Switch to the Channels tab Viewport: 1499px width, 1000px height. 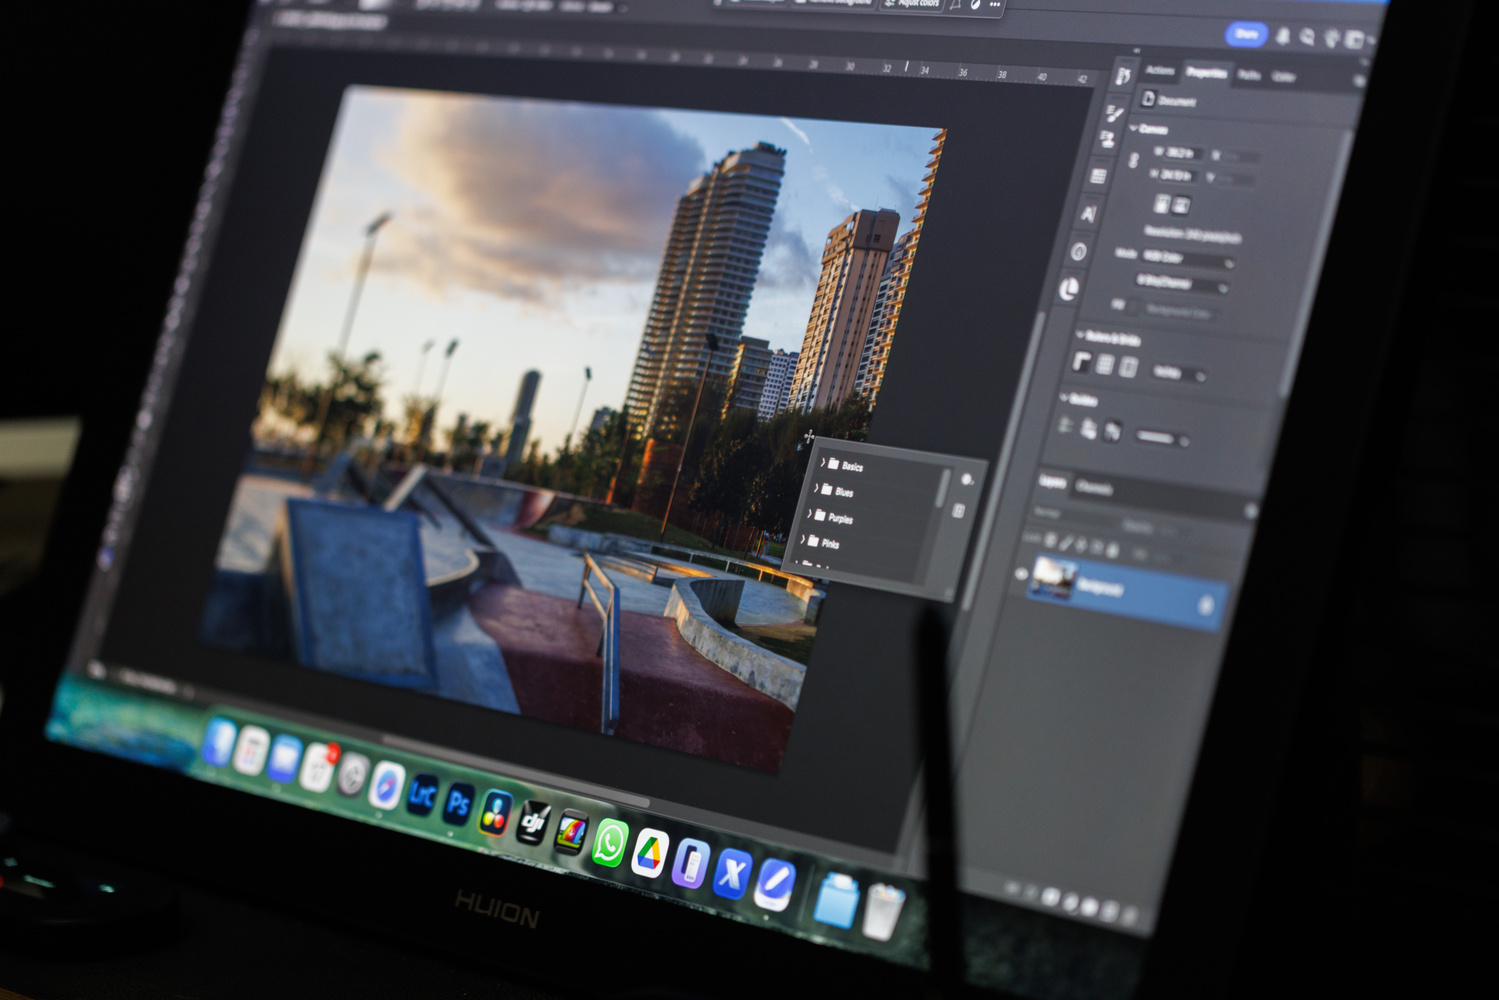(x=1093, y=488)
